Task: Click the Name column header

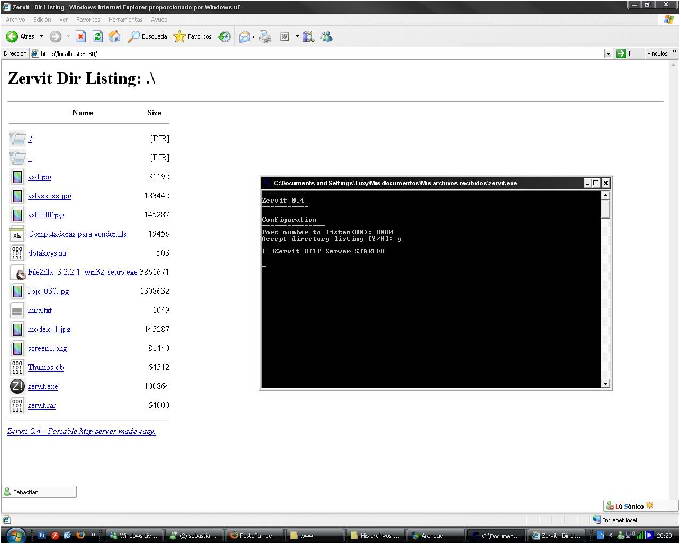Action: pyautogui.click(x=83, y=113)
